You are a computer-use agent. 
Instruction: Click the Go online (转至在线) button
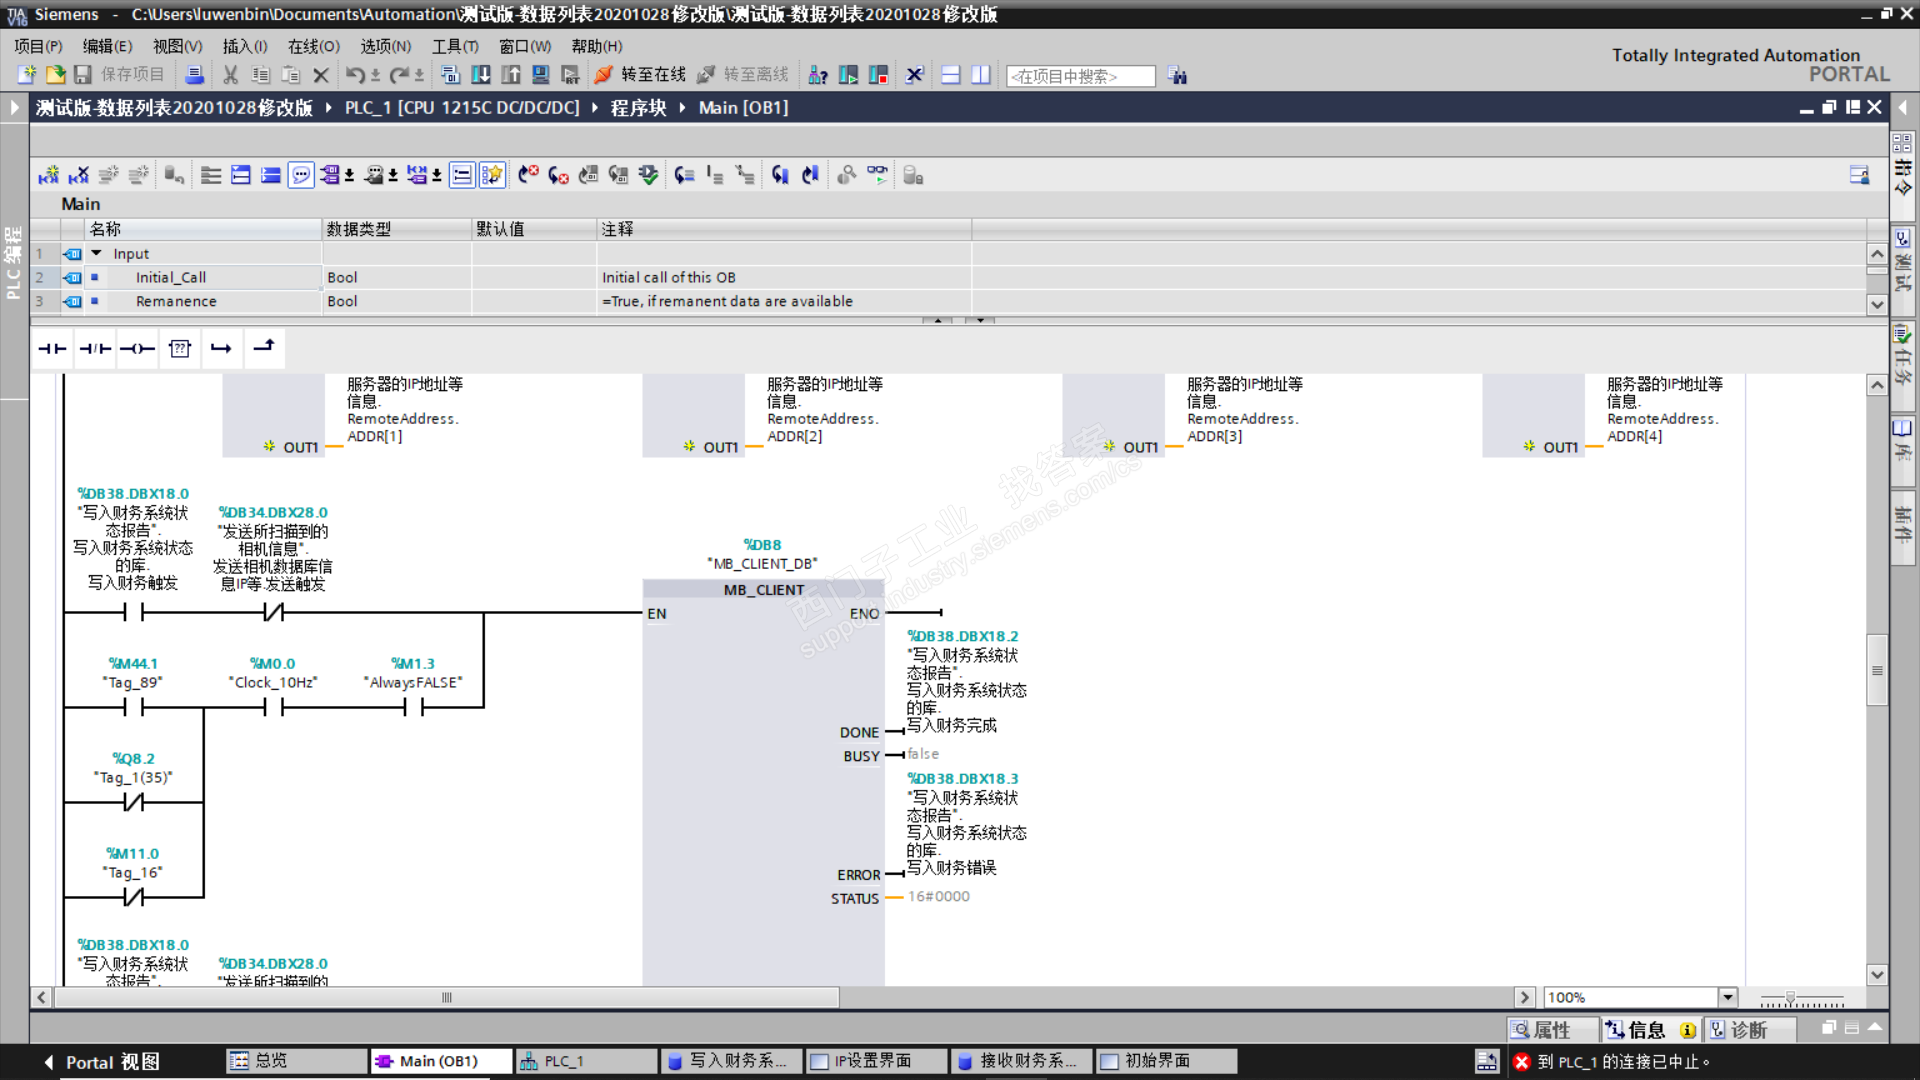click(640, 75)
